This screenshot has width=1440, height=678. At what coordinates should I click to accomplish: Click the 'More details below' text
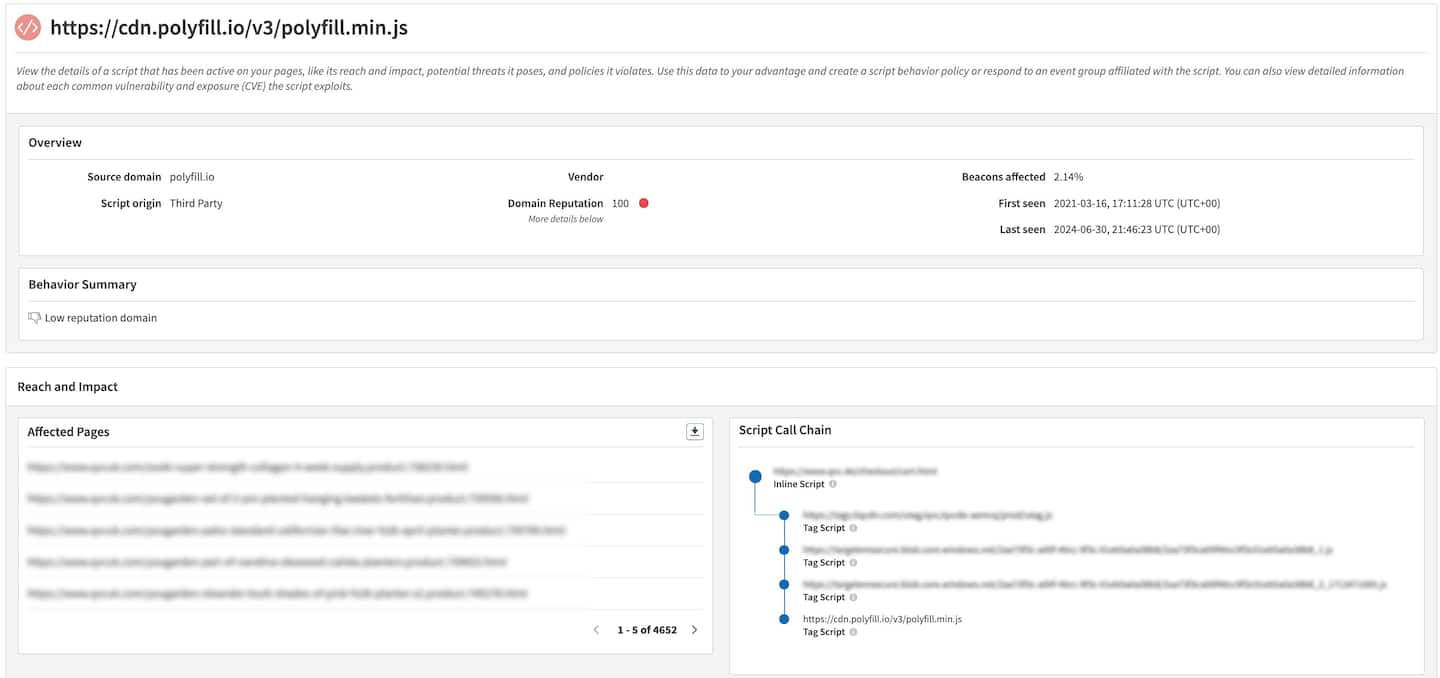(565, 219)
